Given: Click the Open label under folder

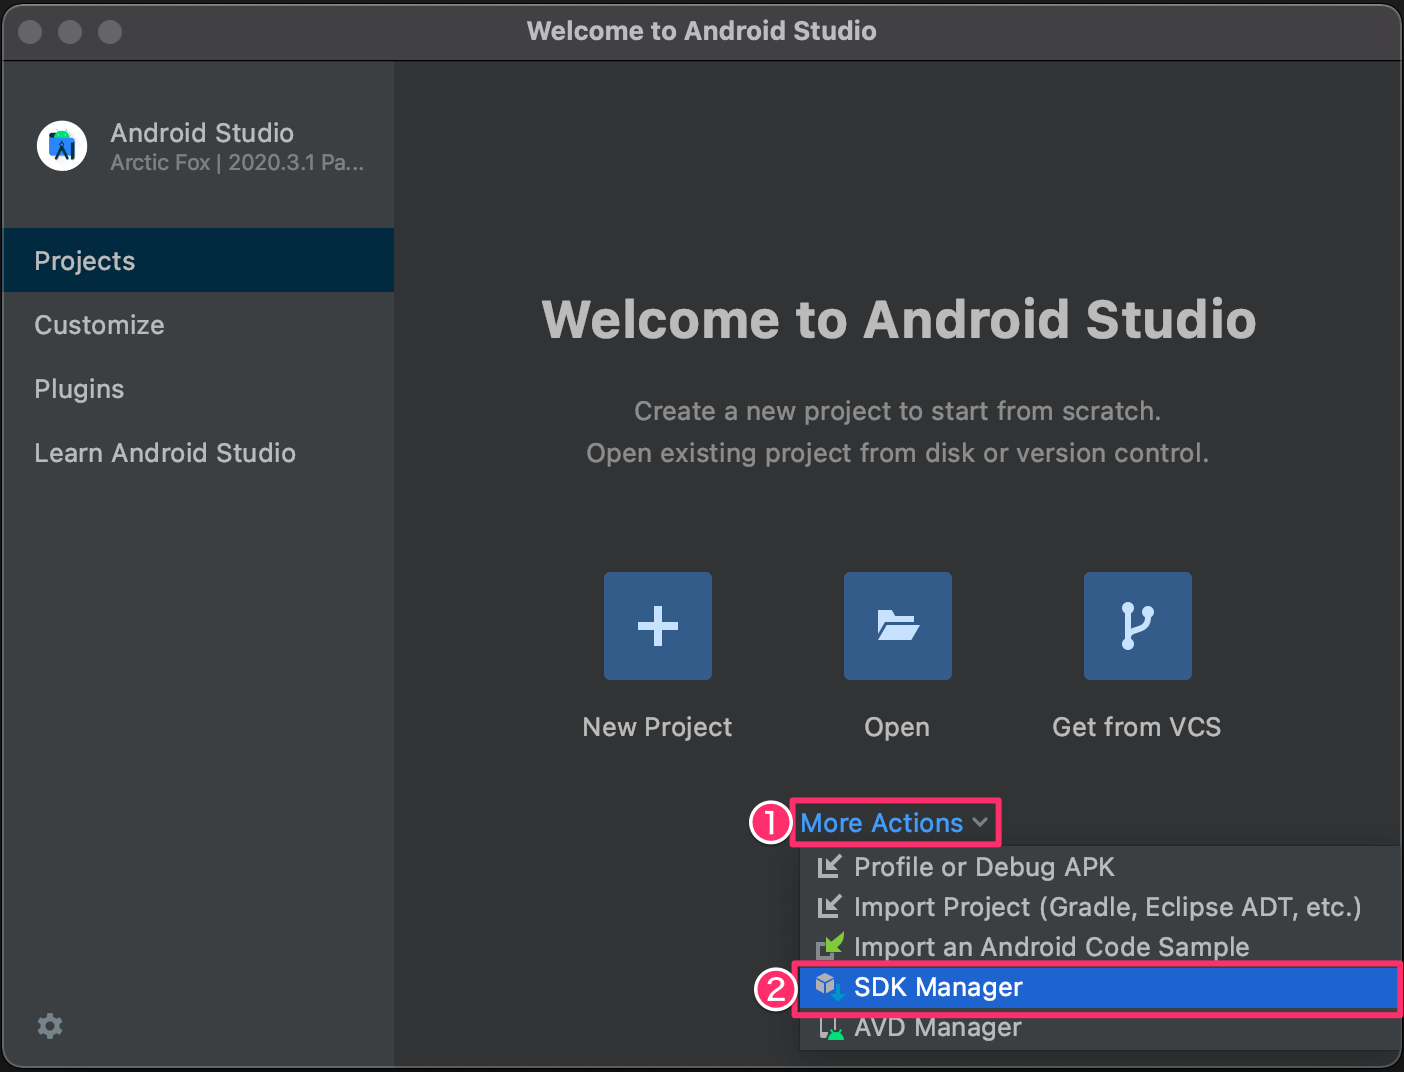Looking at the screenshot, I should tap(897, 727).
